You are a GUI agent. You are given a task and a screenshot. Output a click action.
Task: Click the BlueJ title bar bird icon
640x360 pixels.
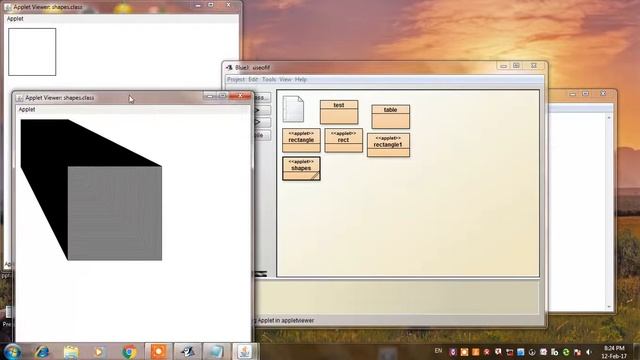point(230,67)
